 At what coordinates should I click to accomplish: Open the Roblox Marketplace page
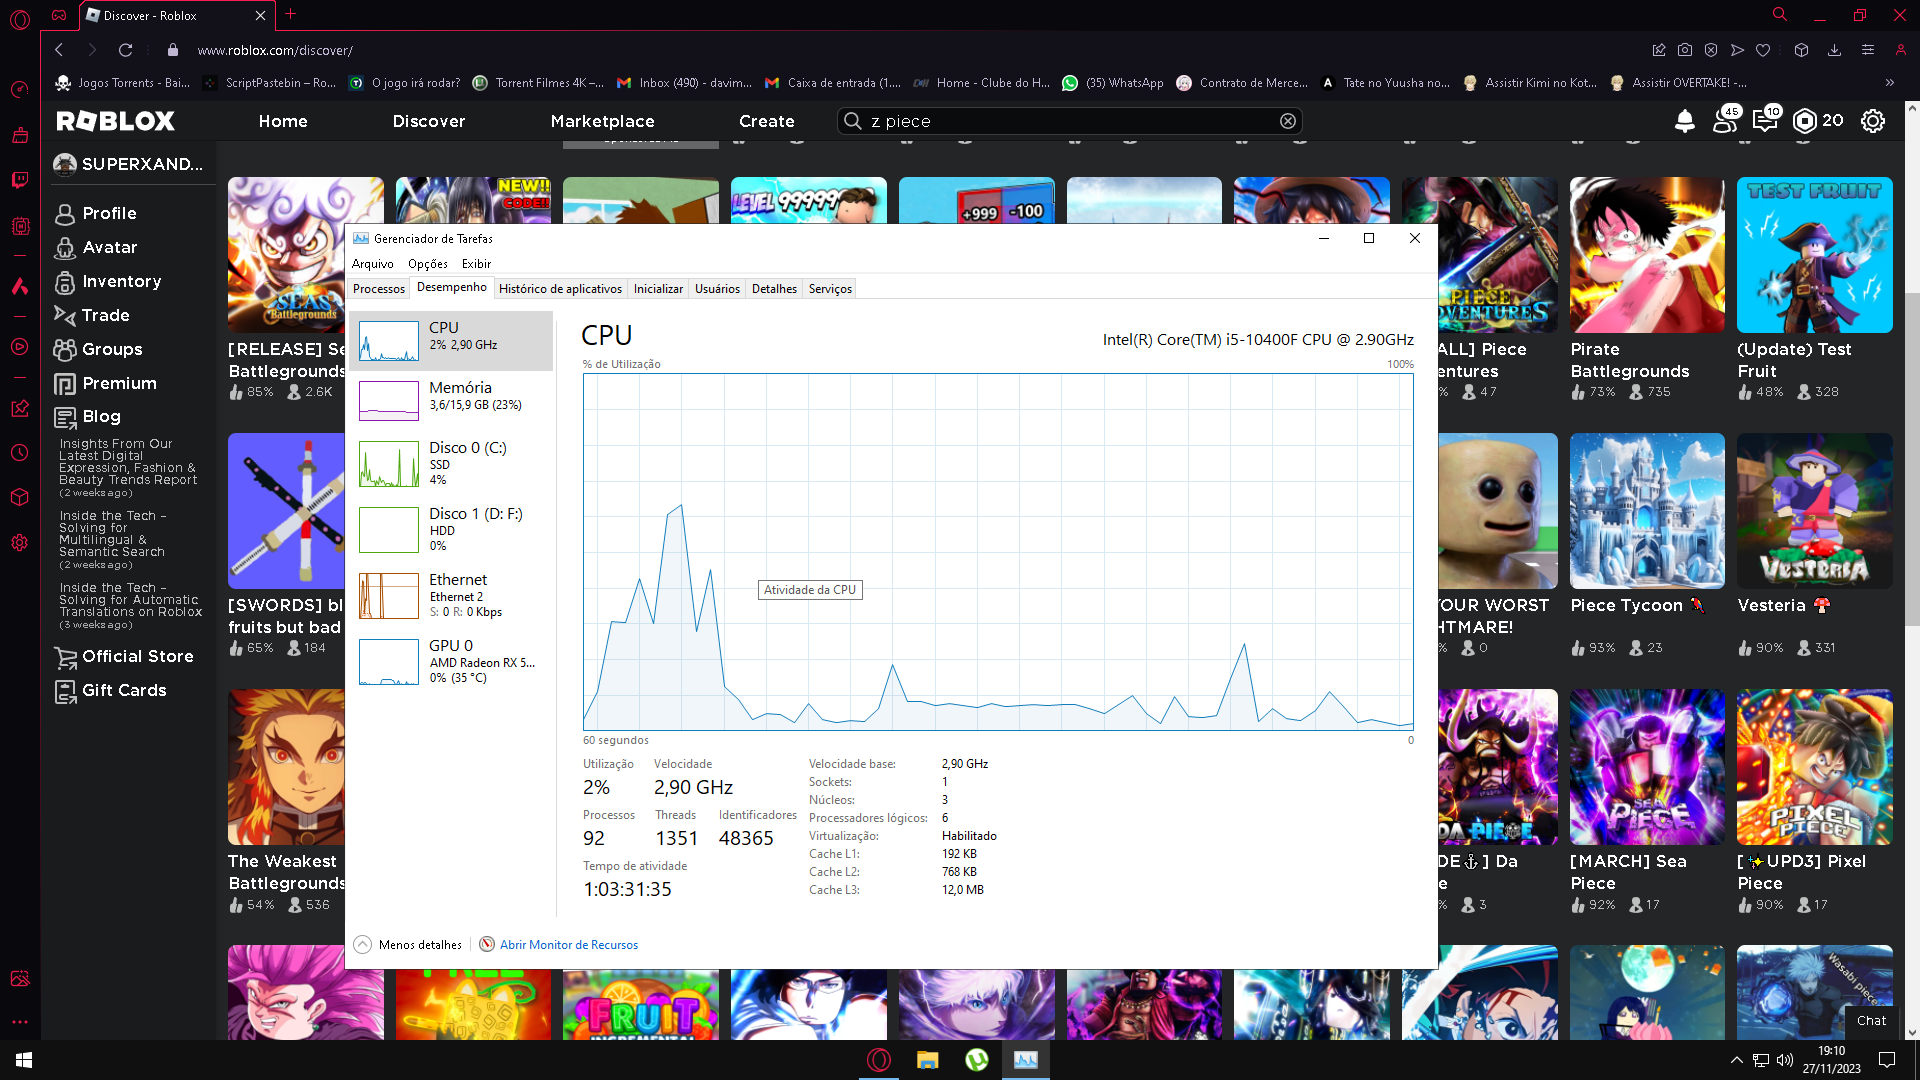point(602,121)
